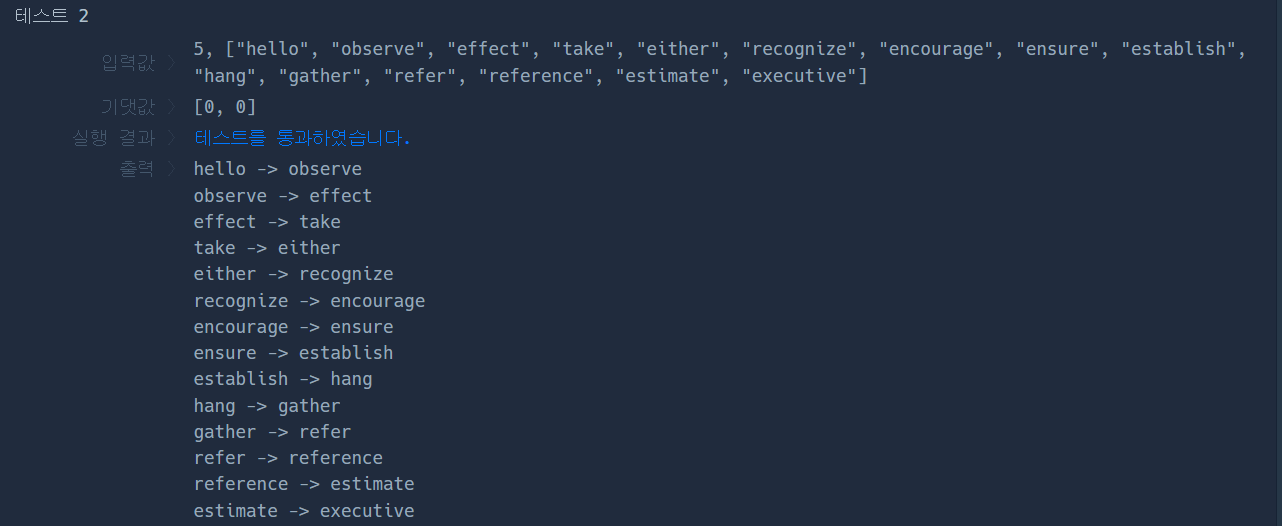Viewport: 1282px width, 526px height.
Task: Click the 기댓값 label
Action: coord(128,107)
